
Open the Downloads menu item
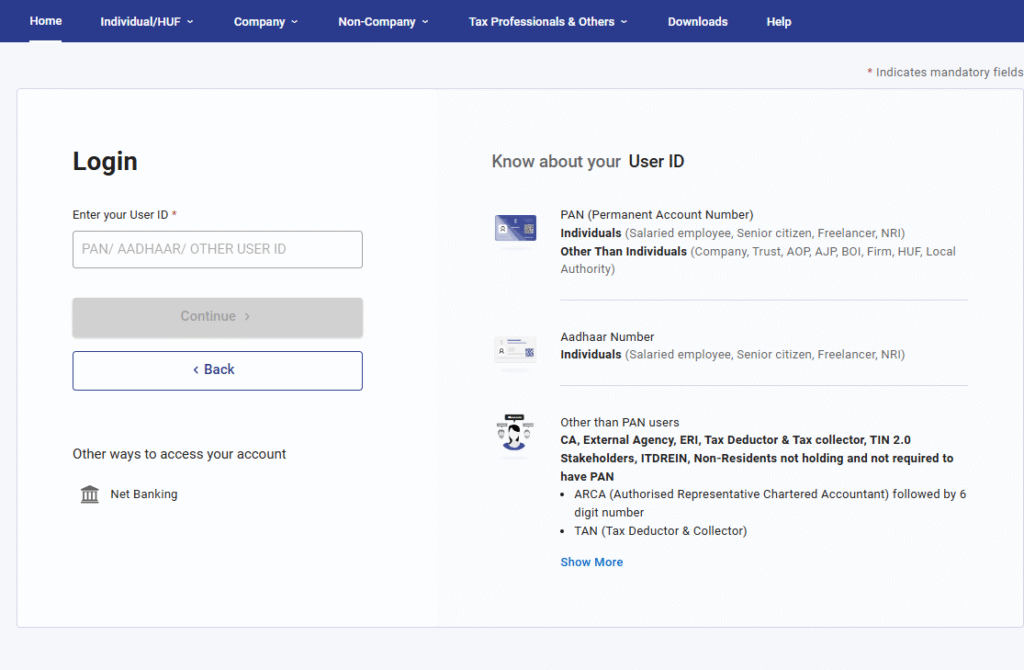pyautogui.click(x=698, y=21)
